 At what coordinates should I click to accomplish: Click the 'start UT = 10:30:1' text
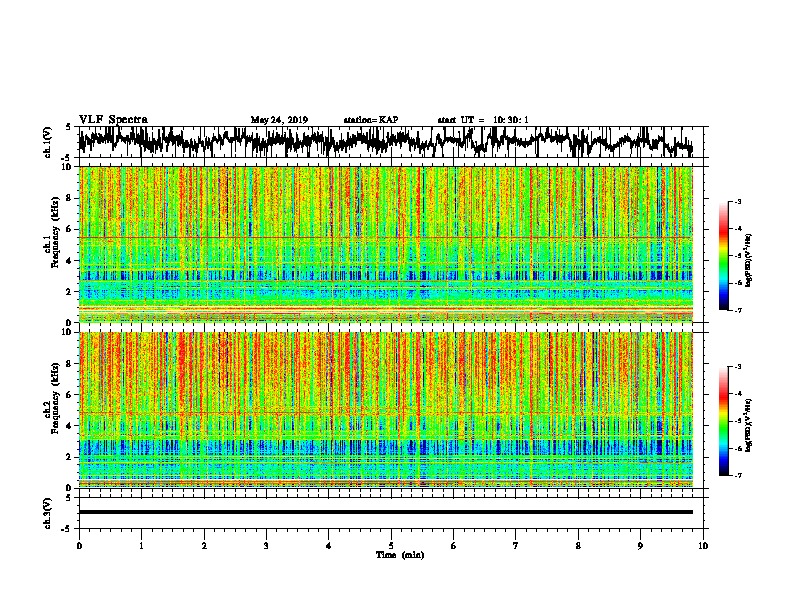(483, 120)
